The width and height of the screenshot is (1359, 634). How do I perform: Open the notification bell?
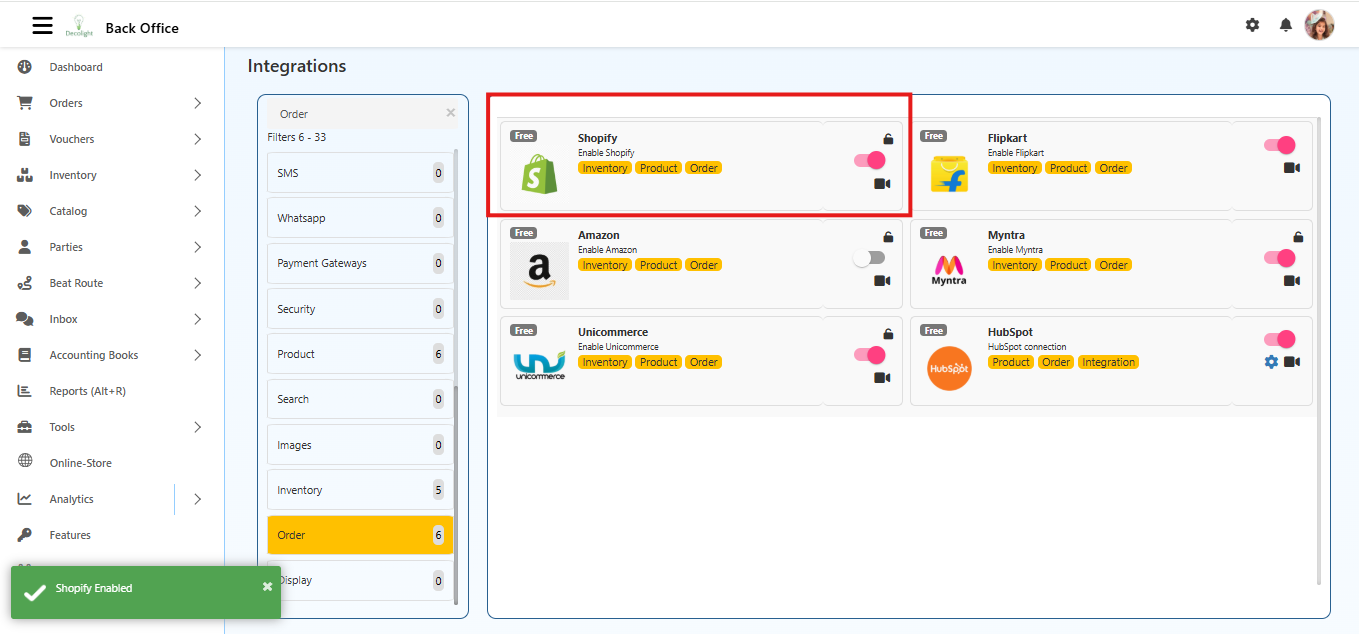click(1285, 25)
